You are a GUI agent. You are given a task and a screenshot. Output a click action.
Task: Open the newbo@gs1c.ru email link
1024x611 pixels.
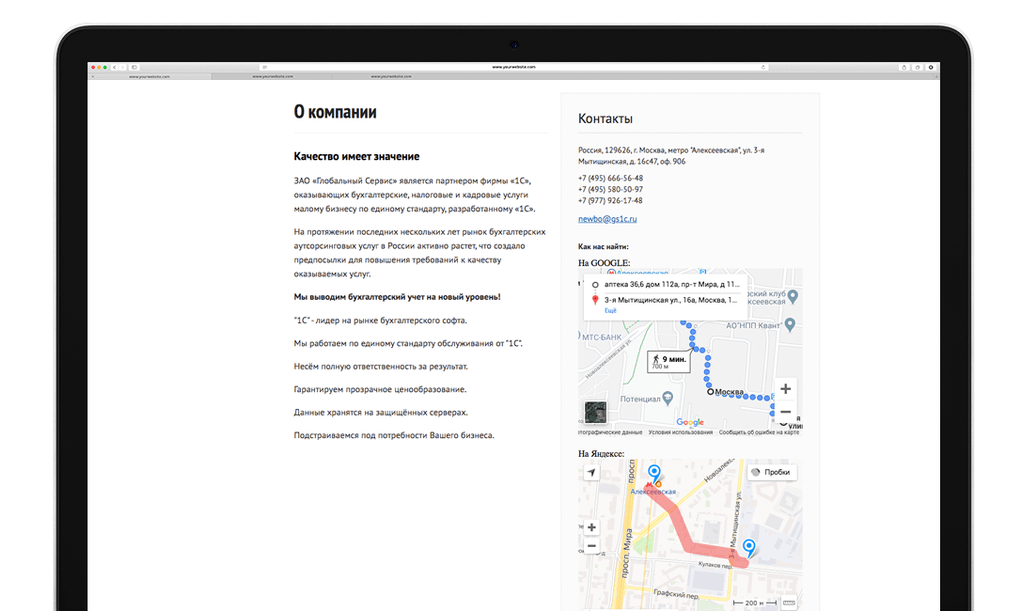607,219
